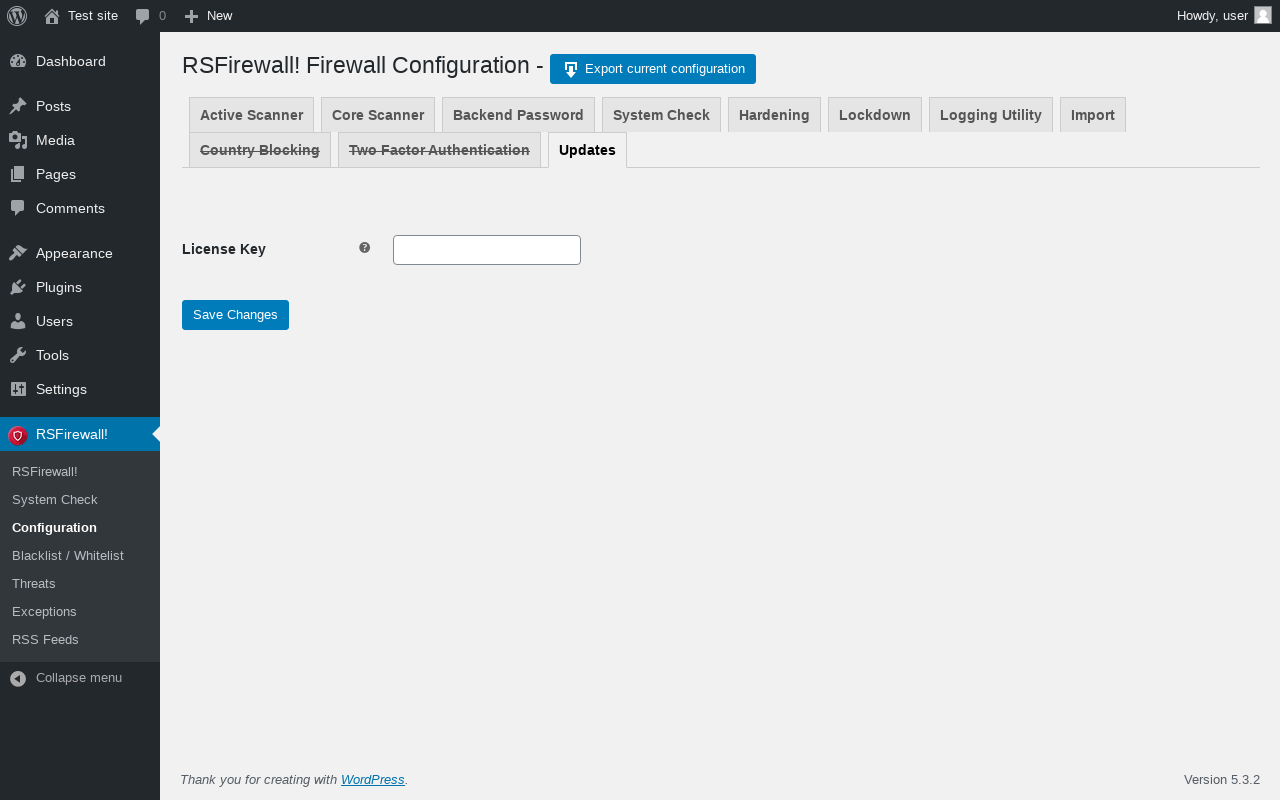Open Exceptions submenu entry
The width and height of the screenshot is (1280, 800).
point(44,611)
